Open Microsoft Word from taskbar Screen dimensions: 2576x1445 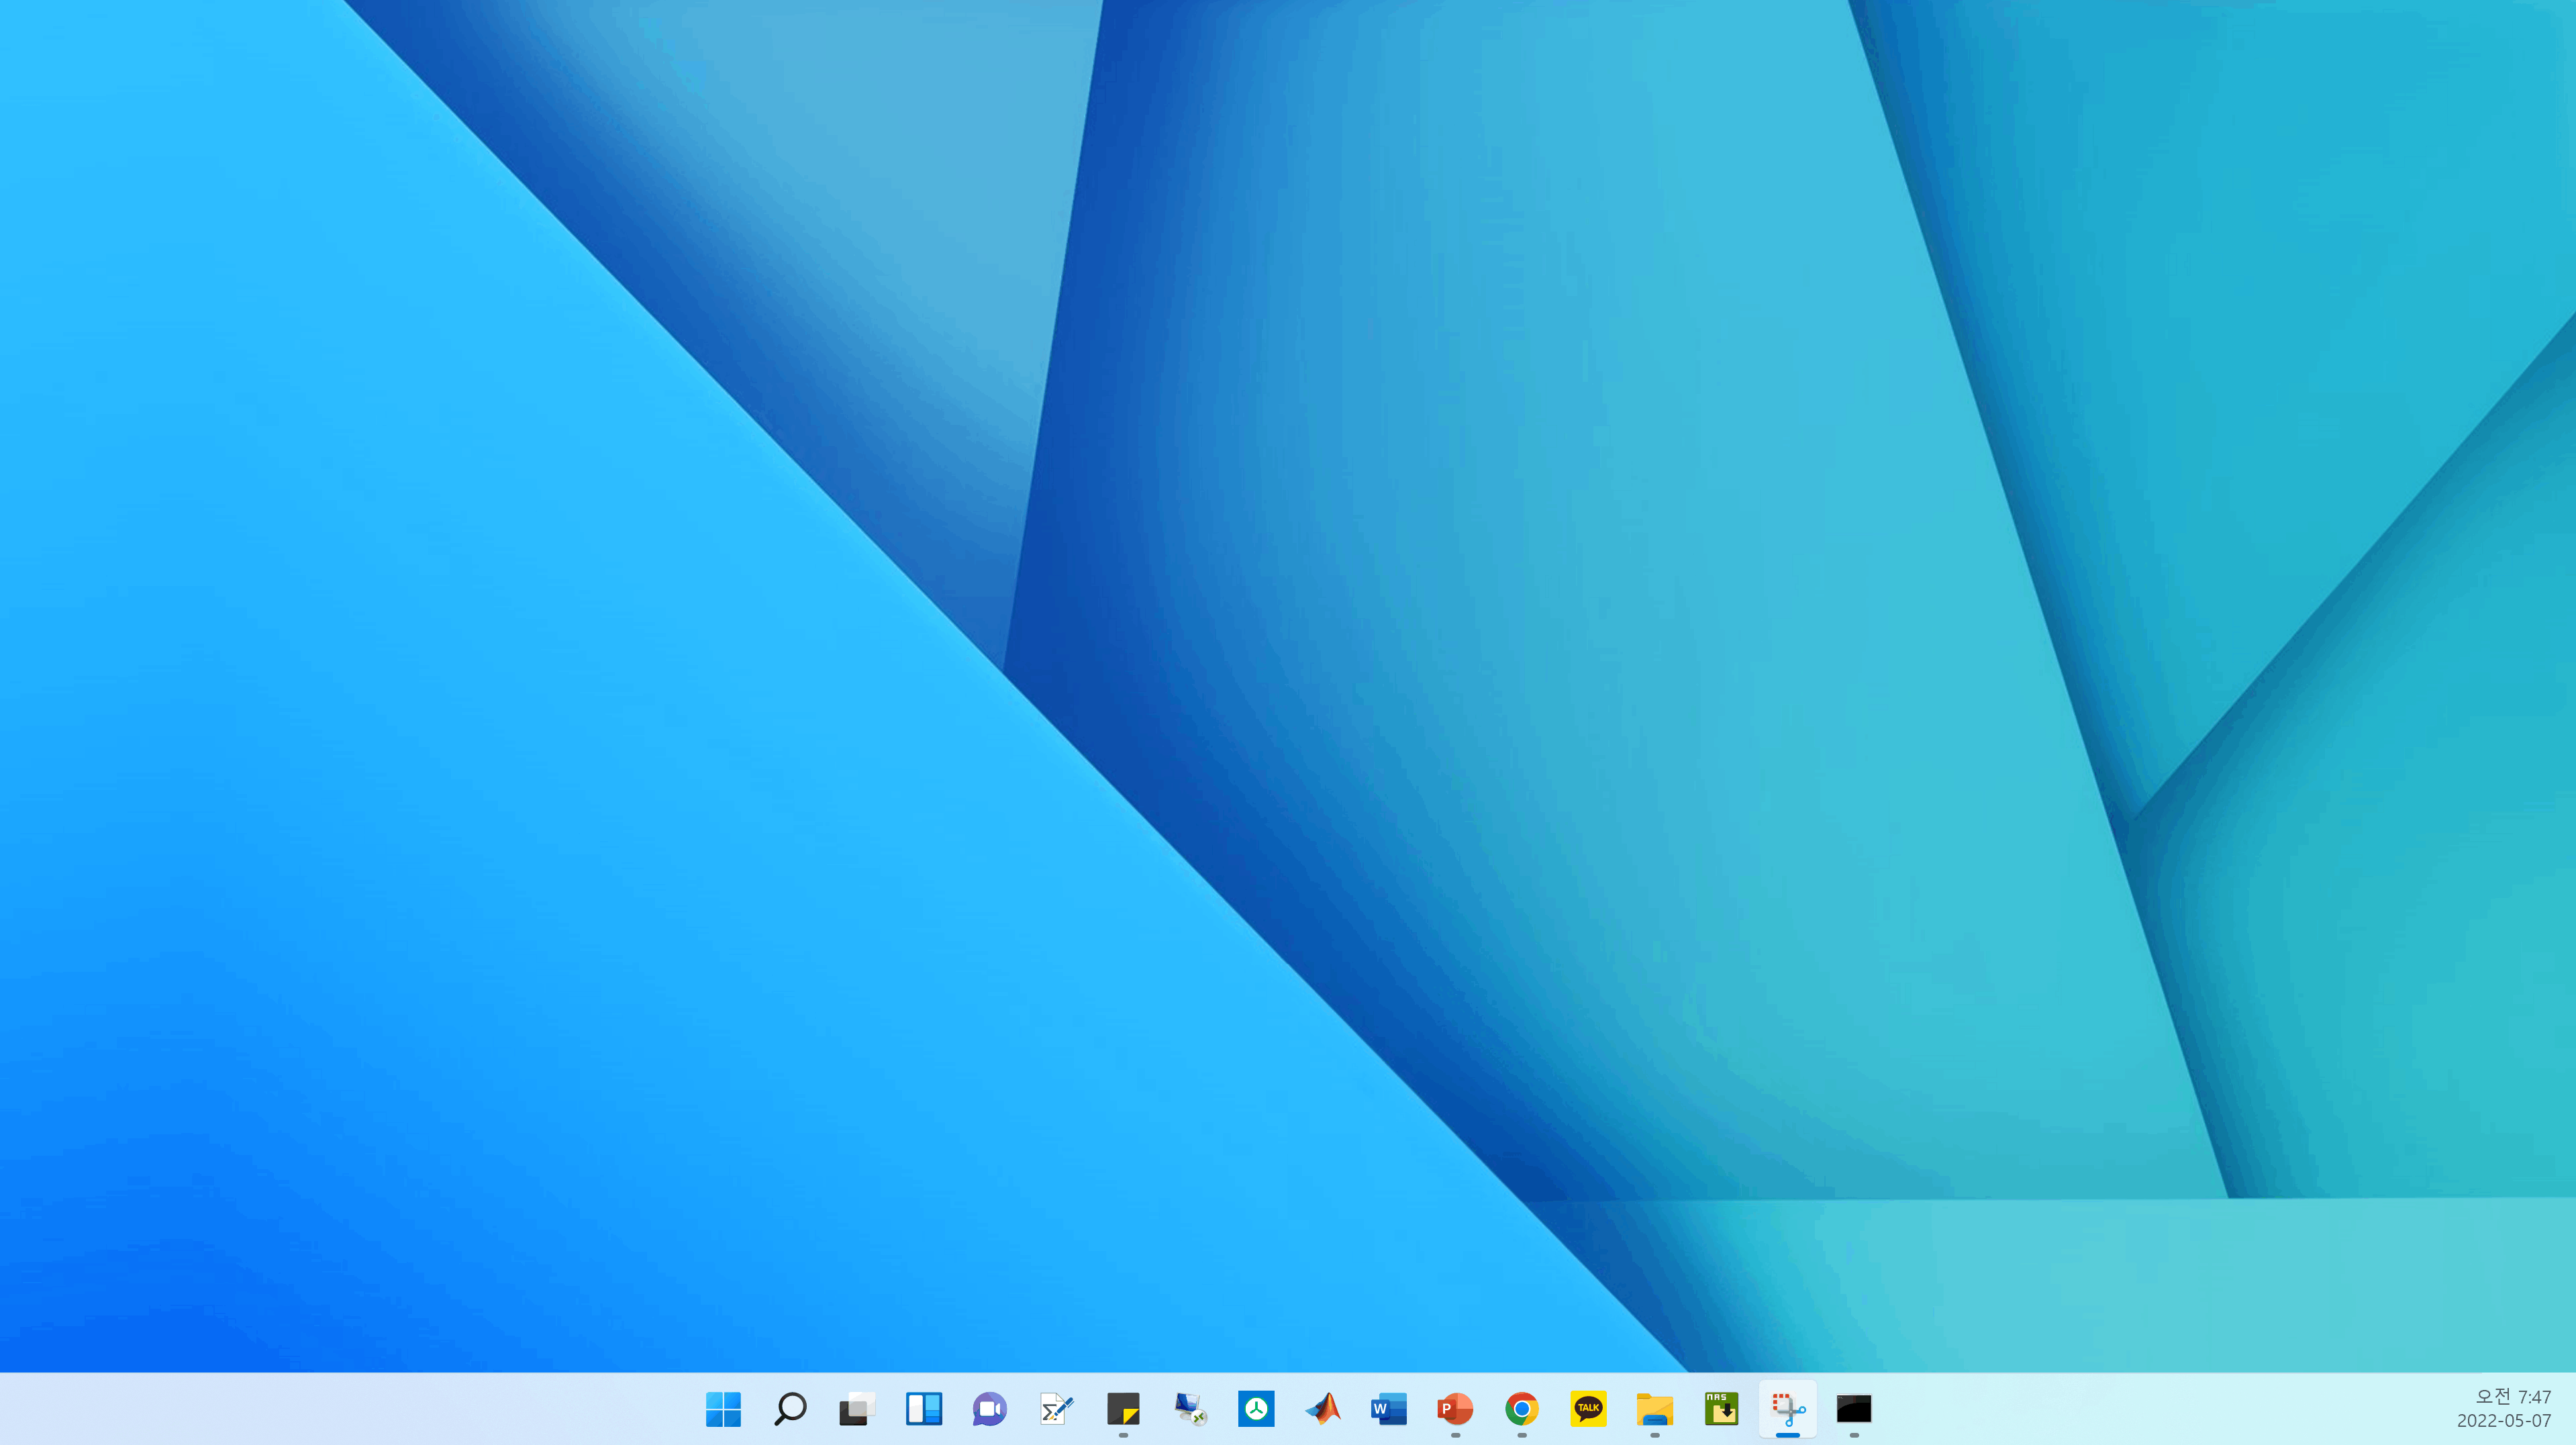pyautogui.click(x=1389, y=1409)
